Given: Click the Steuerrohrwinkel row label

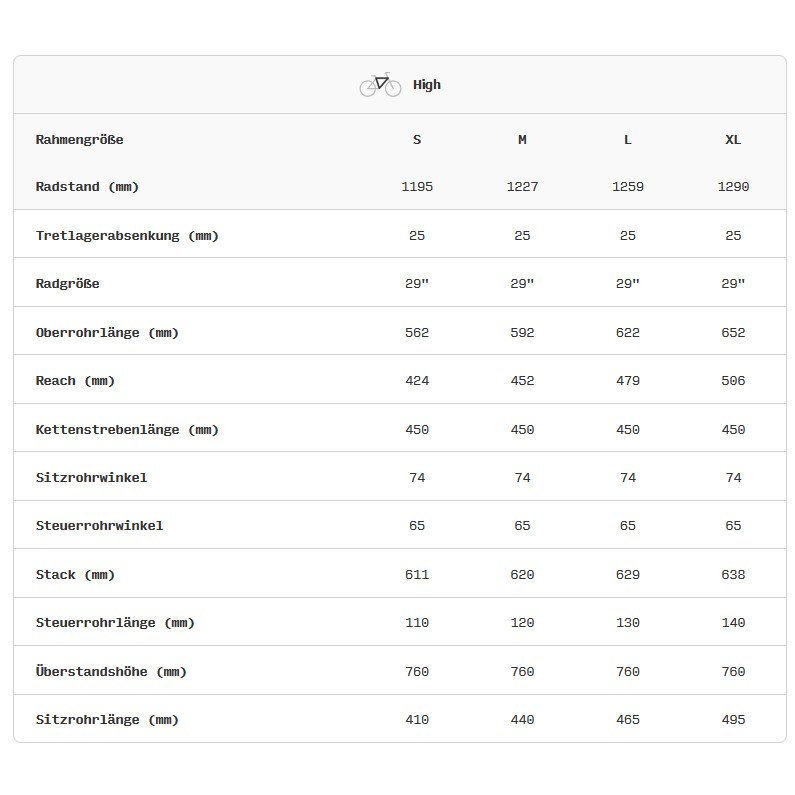Looking at the screenshot, I should tap(99, 526).
